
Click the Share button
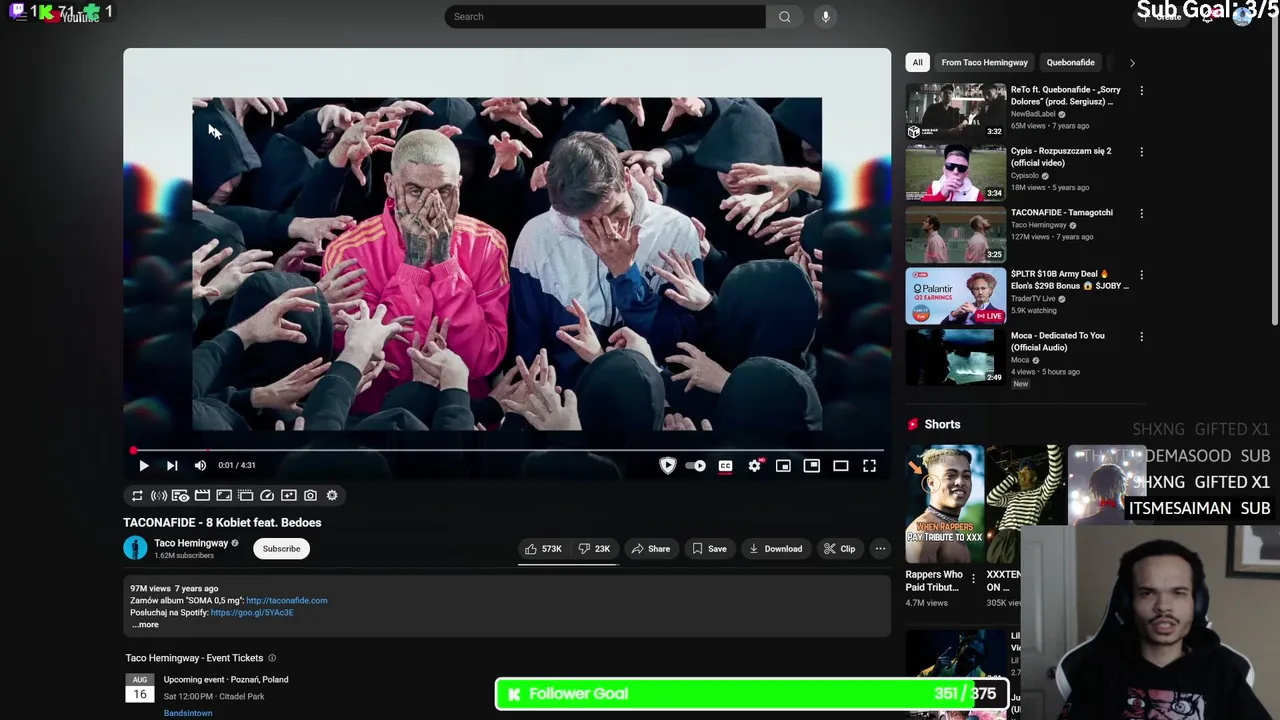(x=650, y=548)
